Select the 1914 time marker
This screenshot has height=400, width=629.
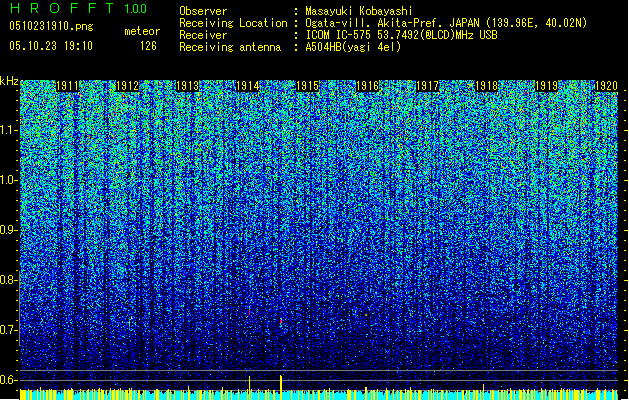[248, 86]
